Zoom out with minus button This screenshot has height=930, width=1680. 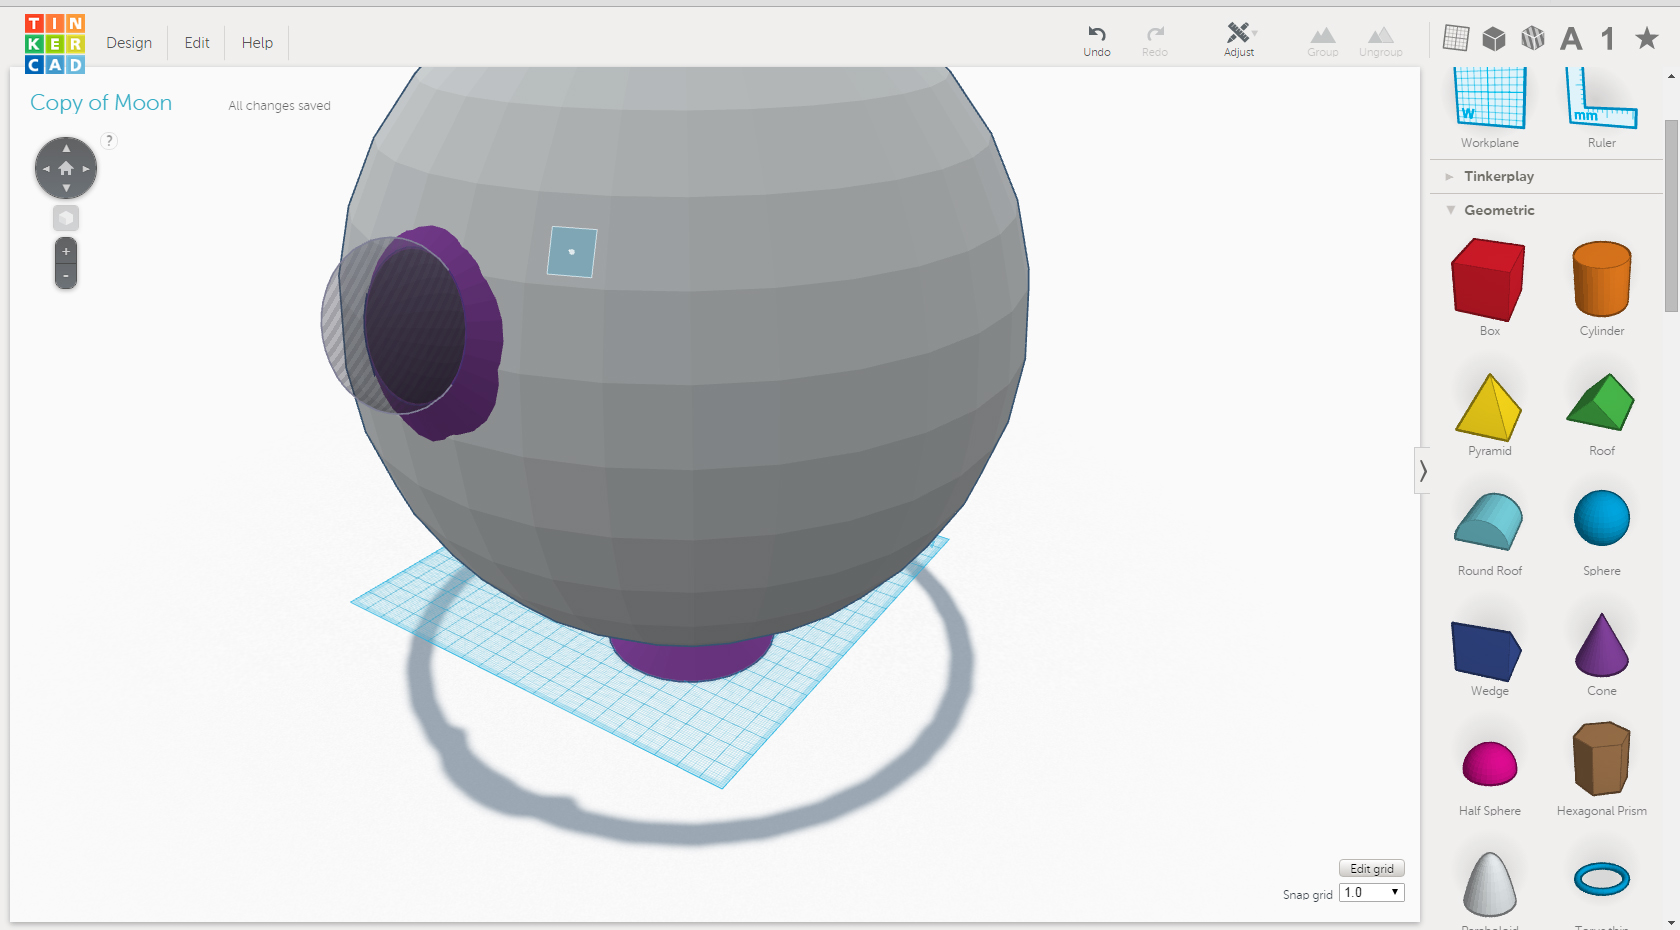(66, 276)
